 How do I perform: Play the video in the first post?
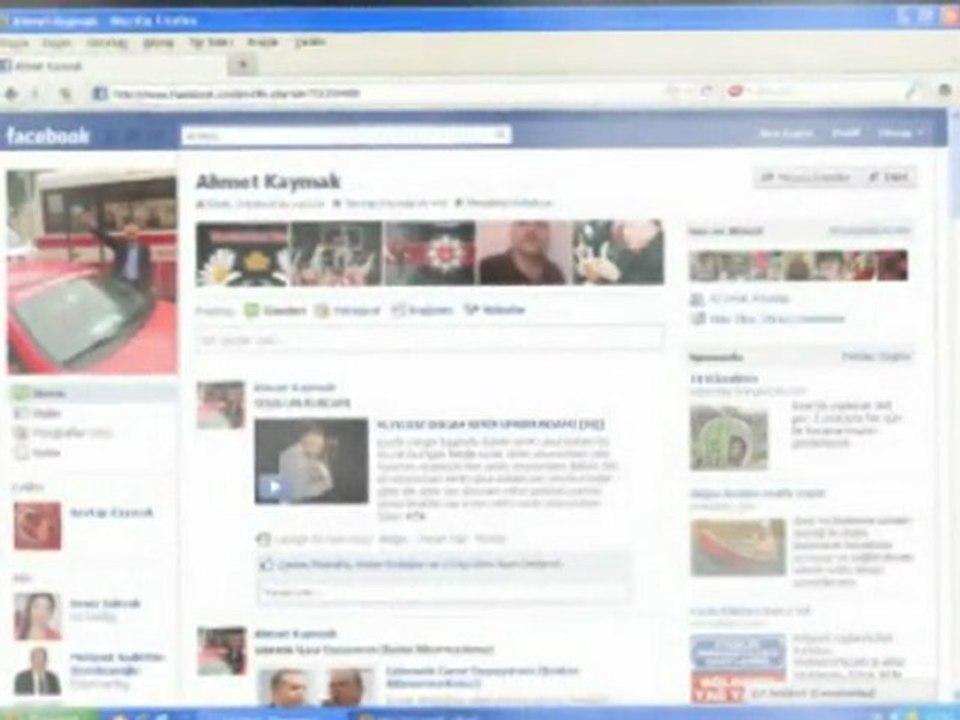coord(272,487)
